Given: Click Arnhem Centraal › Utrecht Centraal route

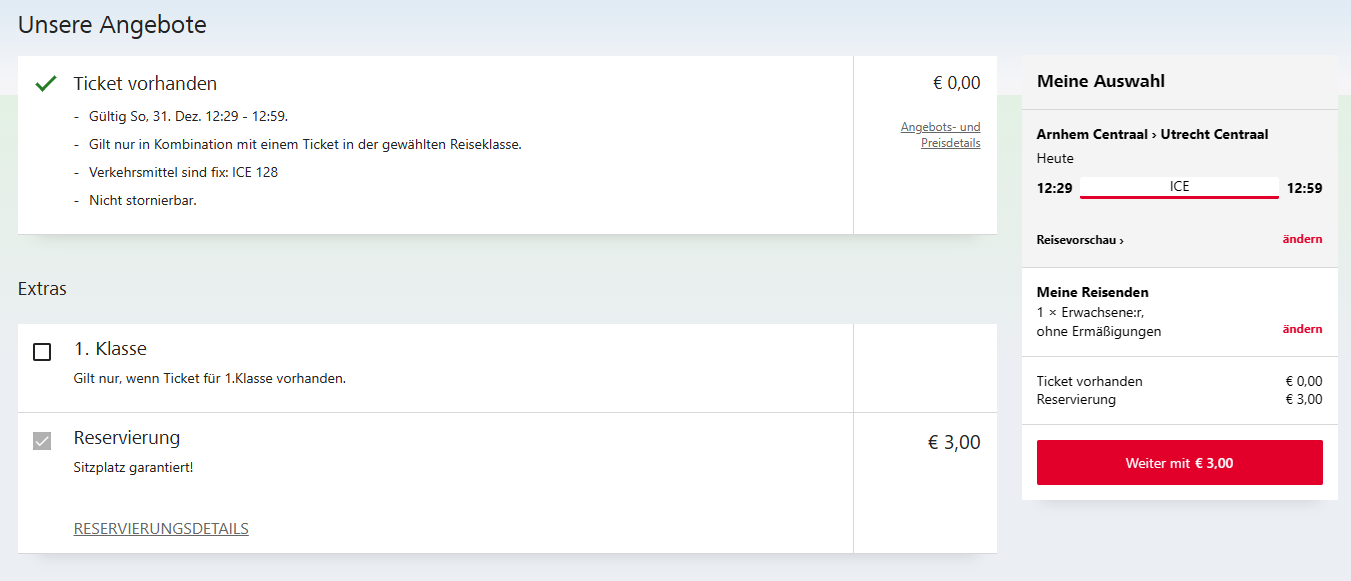Looking at the screenshot, I should pos(1152,134).
